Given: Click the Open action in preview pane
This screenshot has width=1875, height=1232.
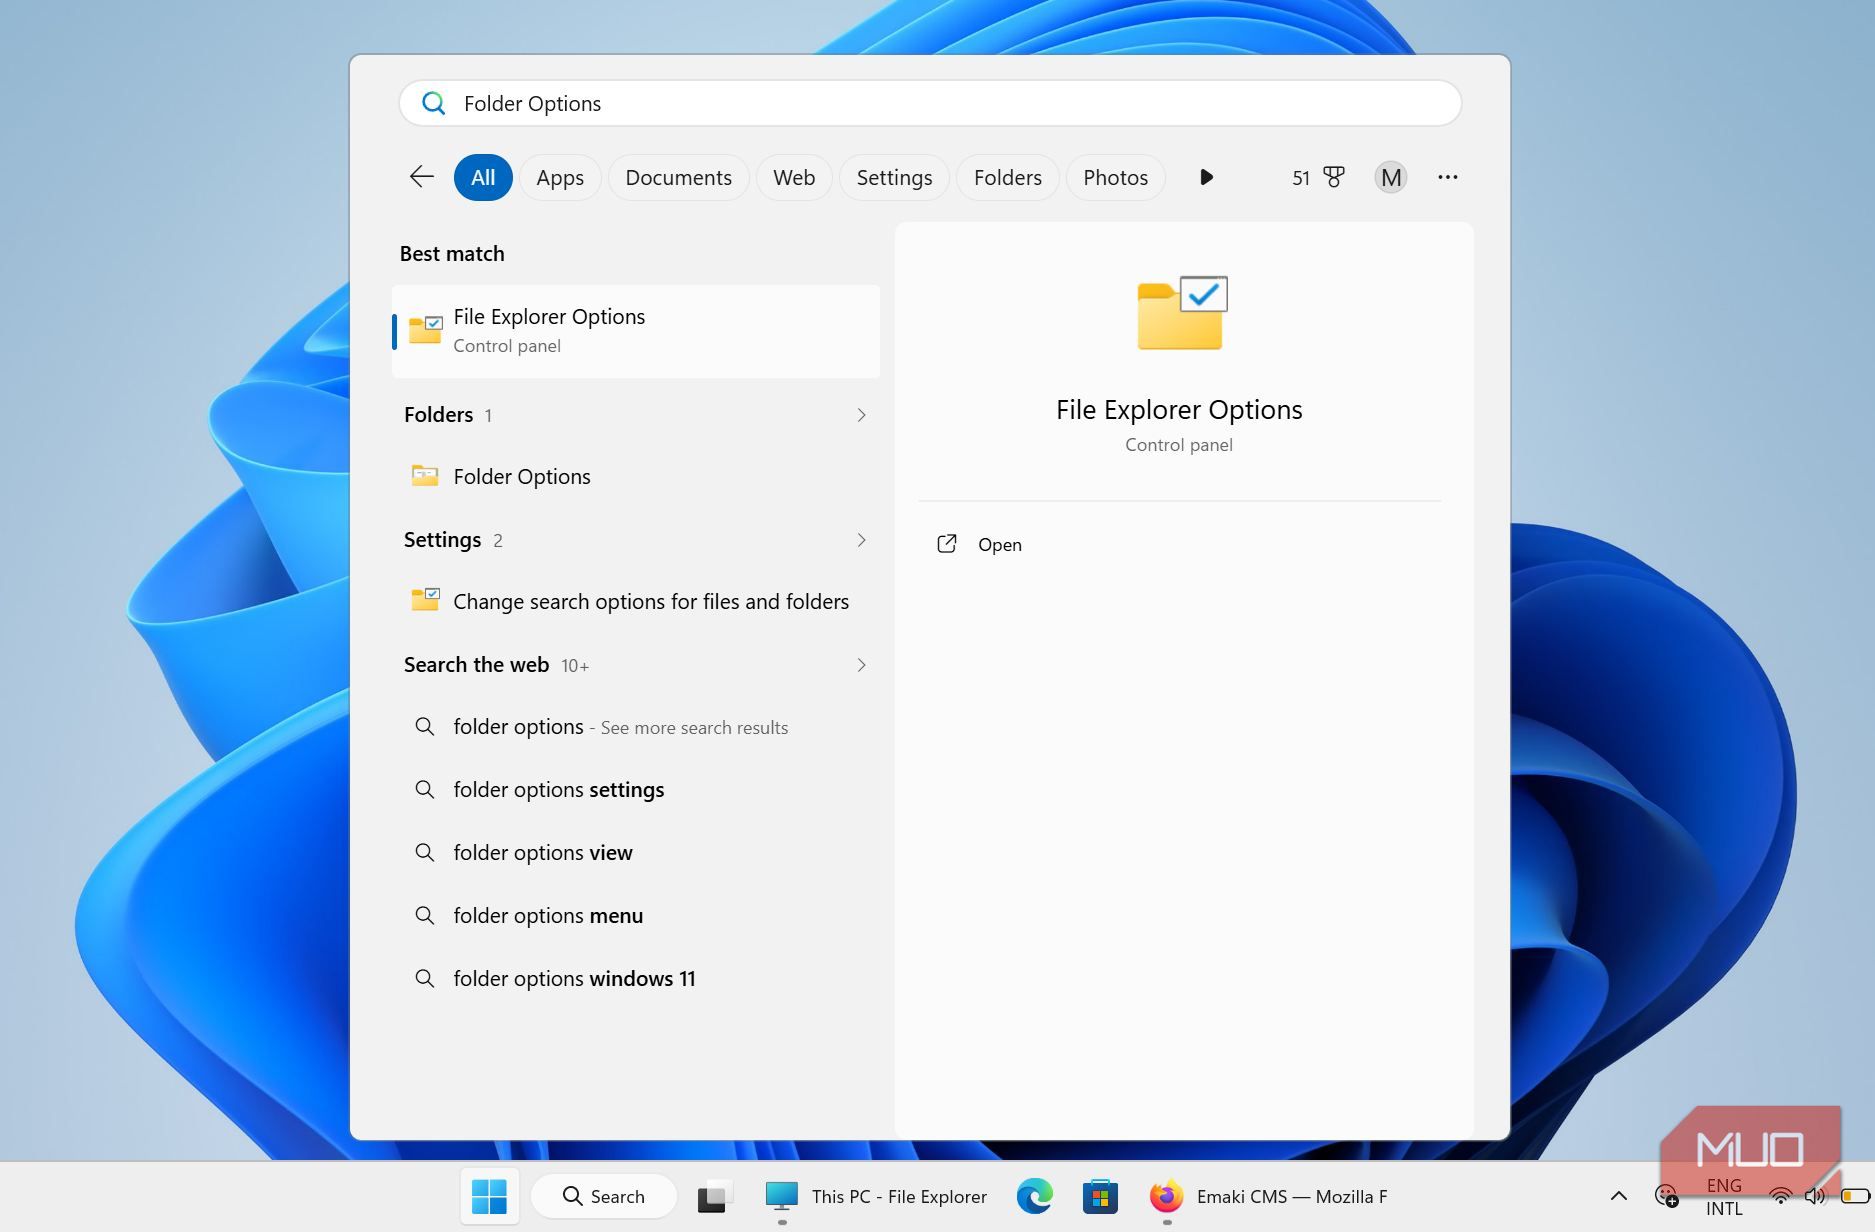Looking at the screenshot, I should (x=980, y=544).
